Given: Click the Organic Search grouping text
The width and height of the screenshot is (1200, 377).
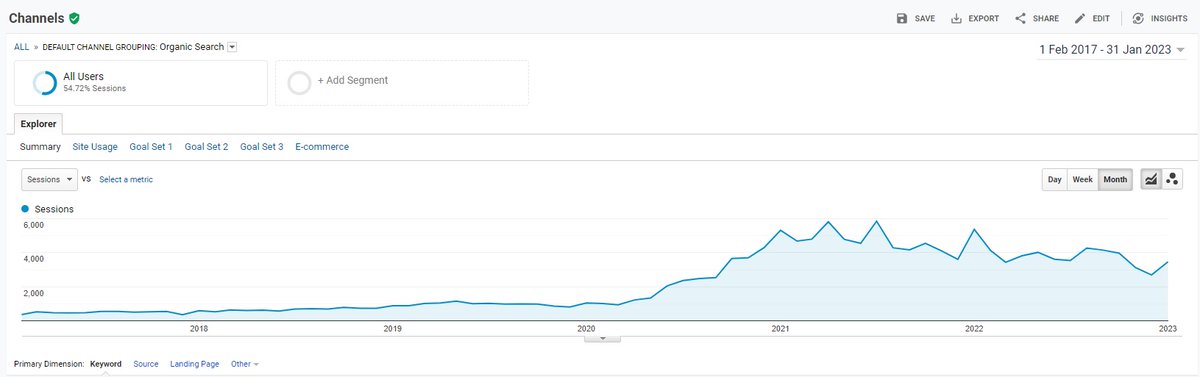Looking at the screenshot, I should coord(192,46).
